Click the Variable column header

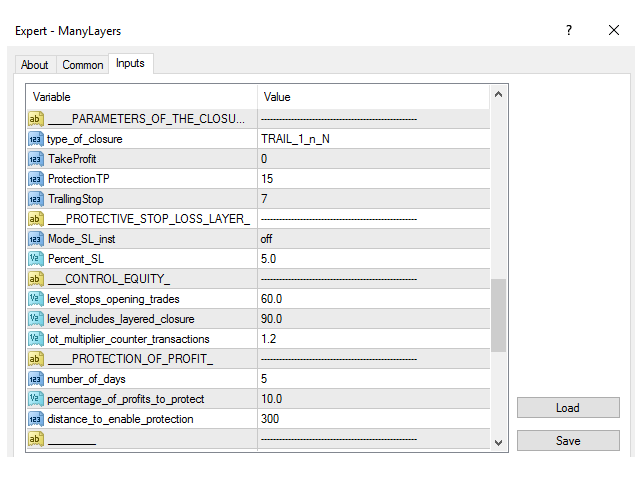pyautogui.click(x=142, y=97)
